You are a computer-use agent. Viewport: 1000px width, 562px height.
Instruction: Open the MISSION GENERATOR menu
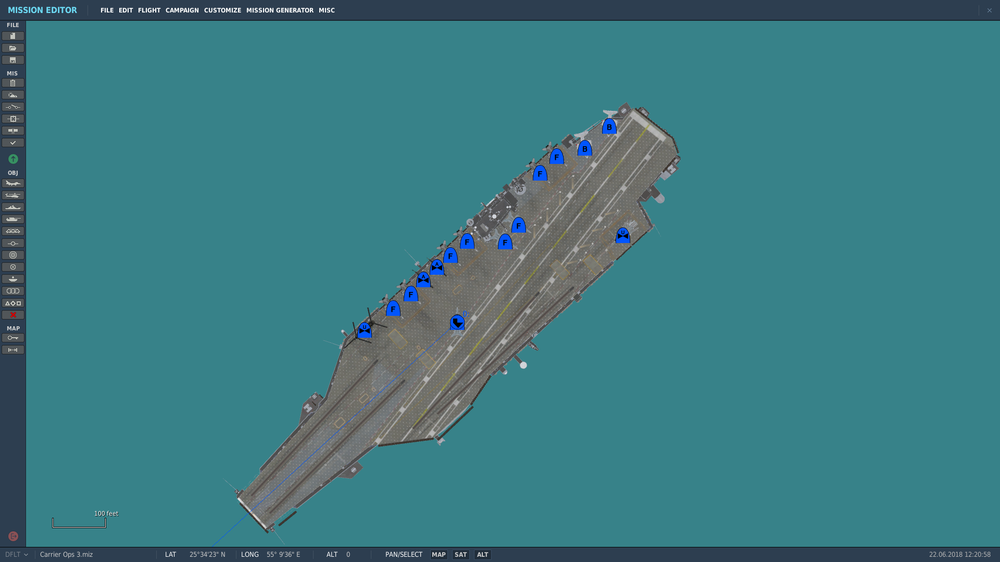(x=280, y=10)
